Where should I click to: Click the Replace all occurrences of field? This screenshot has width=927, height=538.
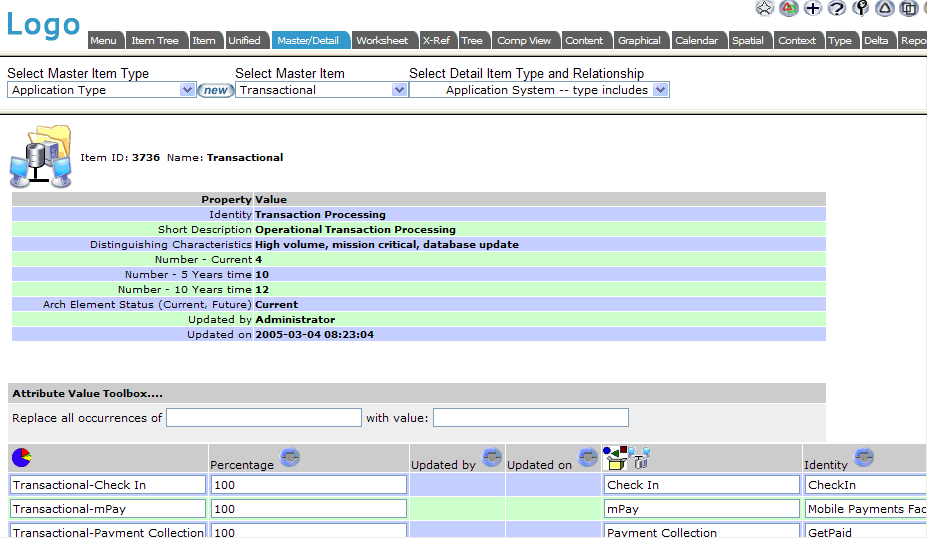pos(264,417)
